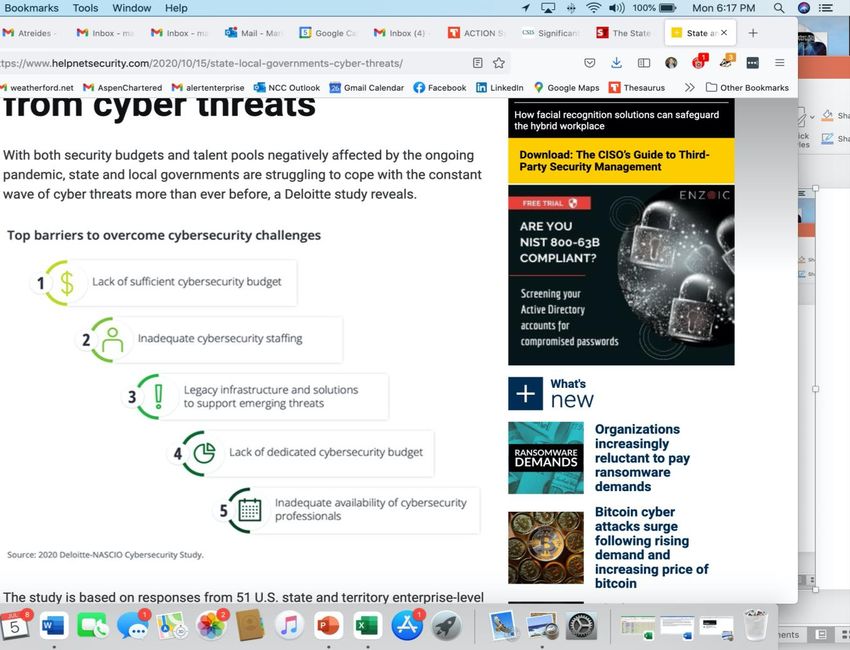The width and height of the screenshot is (850, 650).
Task: Open Calendar from the Dock
Action: tap(16, 625)
